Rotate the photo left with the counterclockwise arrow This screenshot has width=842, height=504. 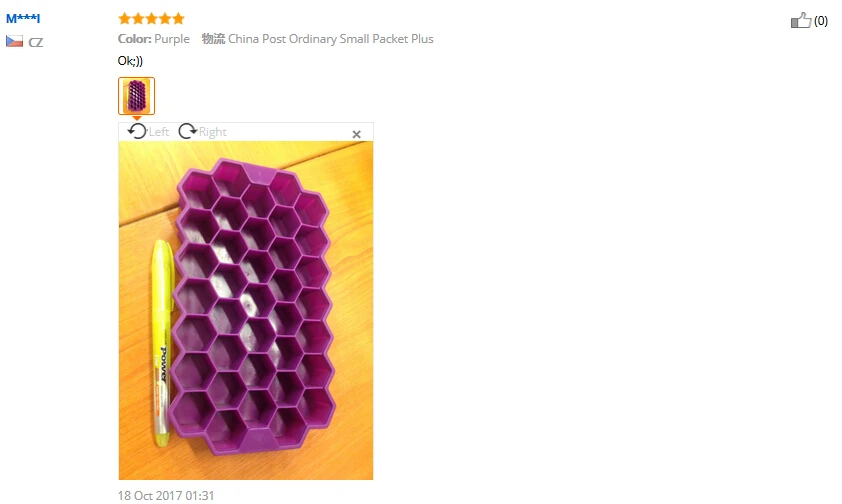(x=137, y=131)
